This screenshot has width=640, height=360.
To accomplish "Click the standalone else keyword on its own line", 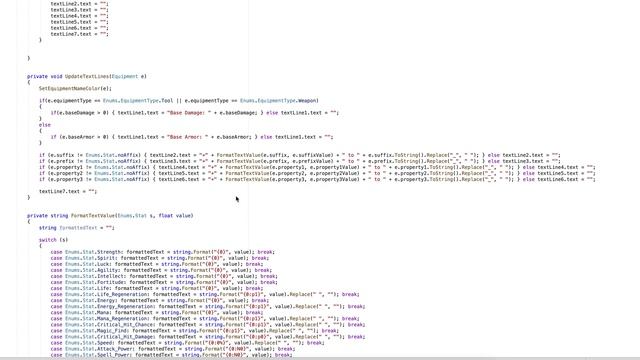I will pos(45,125).
